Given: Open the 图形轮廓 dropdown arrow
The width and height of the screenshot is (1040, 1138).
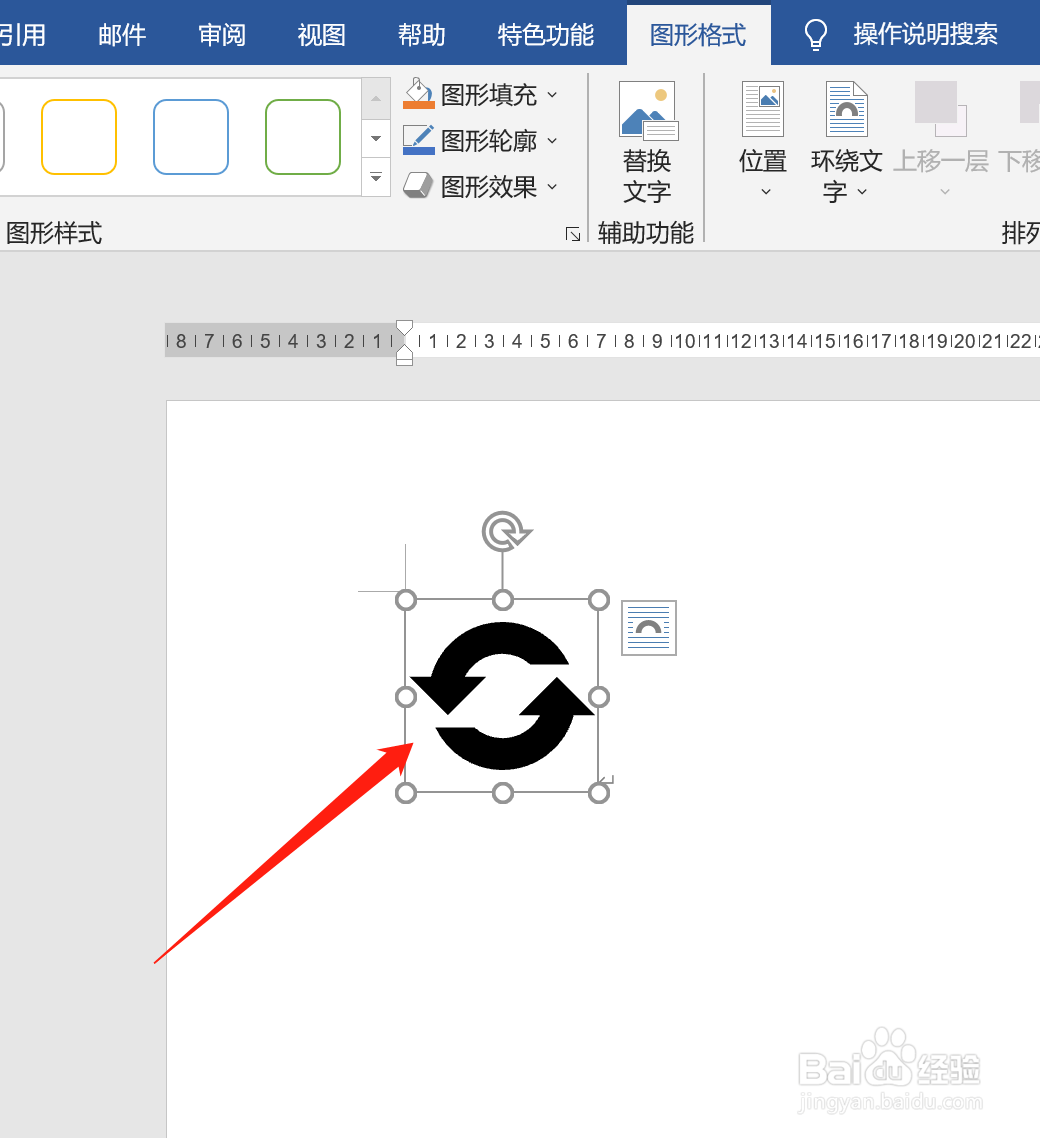Looking at the screenshot, I should (x=552, y=140).
